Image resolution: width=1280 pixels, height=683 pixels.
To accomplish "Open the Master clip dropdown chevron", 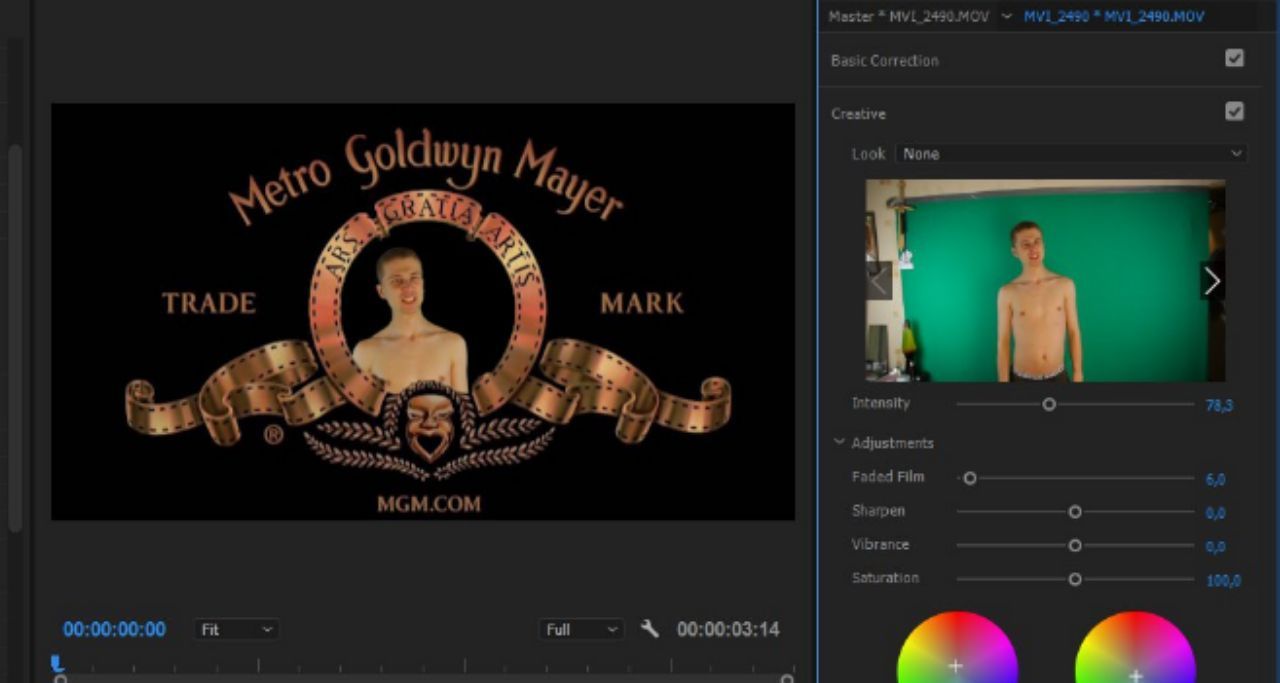I will [x=1006, y=17].
